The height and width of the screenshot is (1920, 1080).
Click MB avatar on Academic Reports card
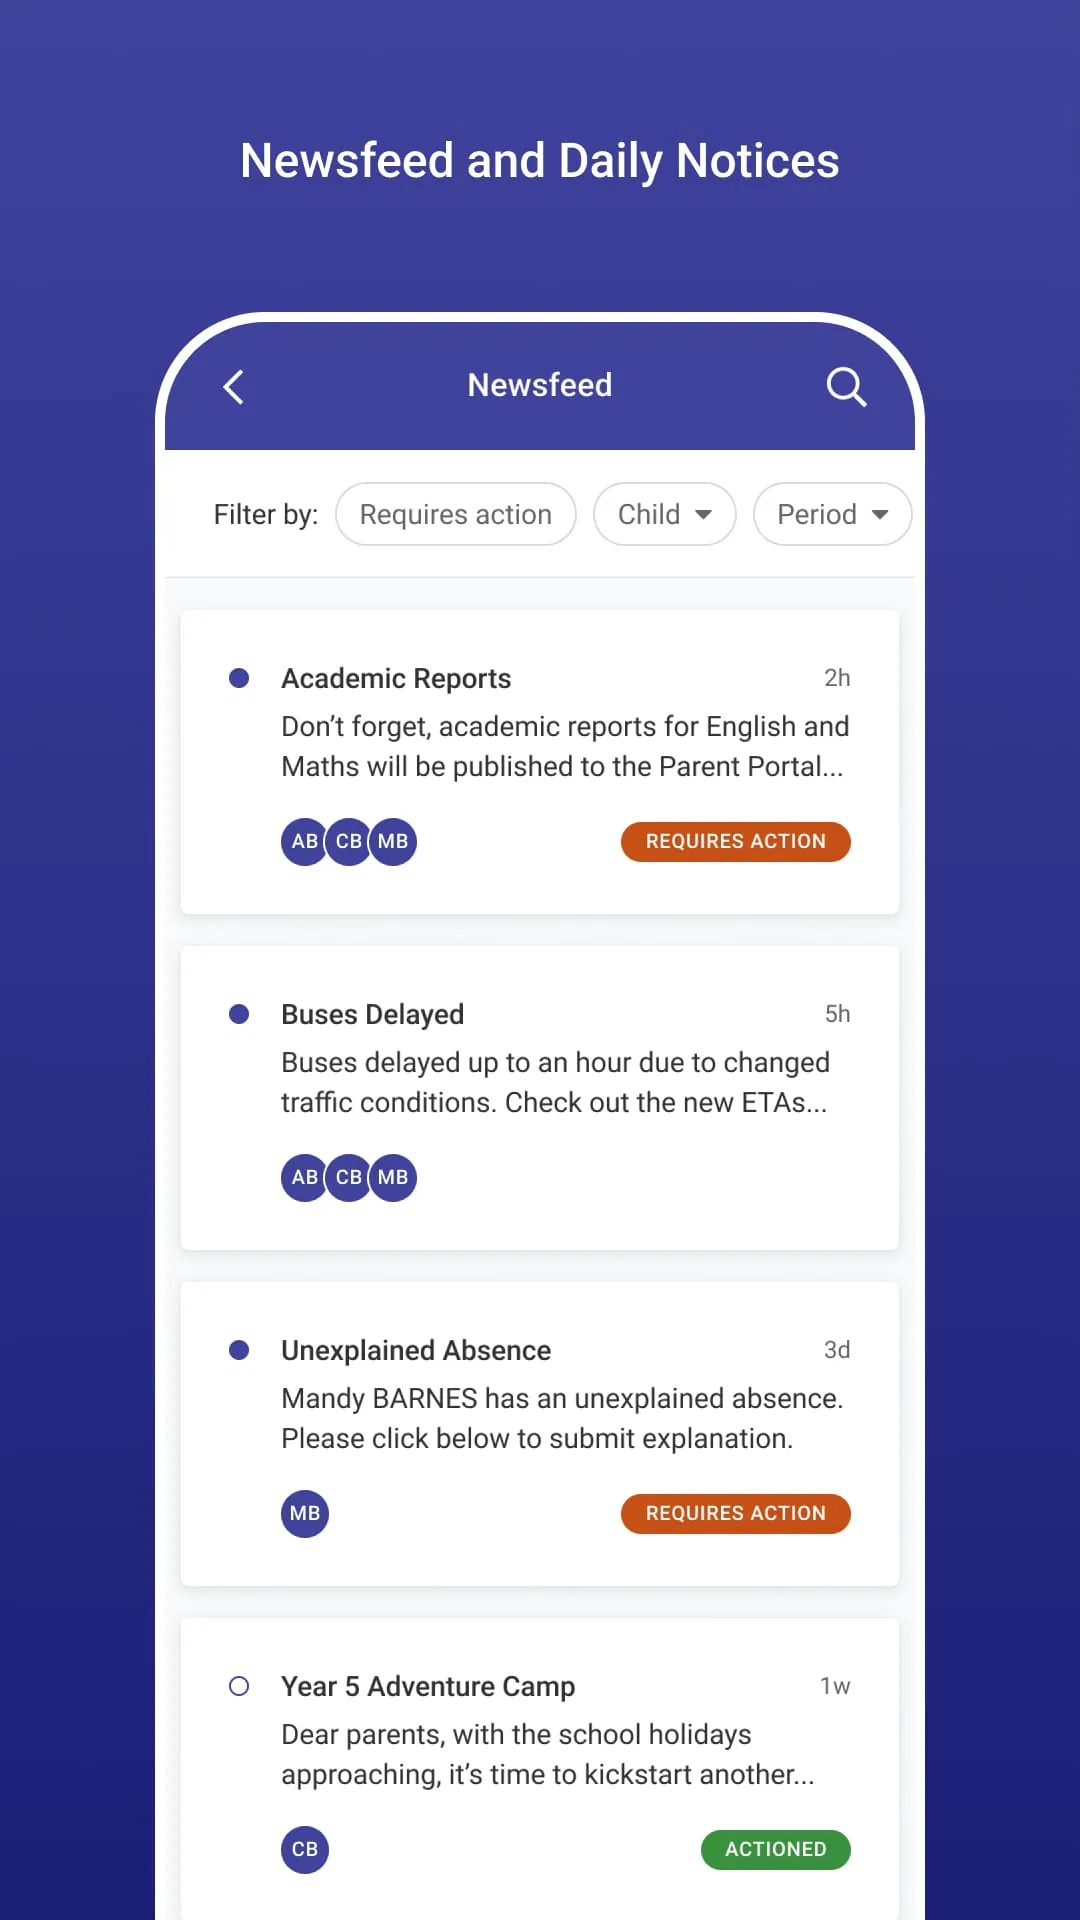[394, 842]
